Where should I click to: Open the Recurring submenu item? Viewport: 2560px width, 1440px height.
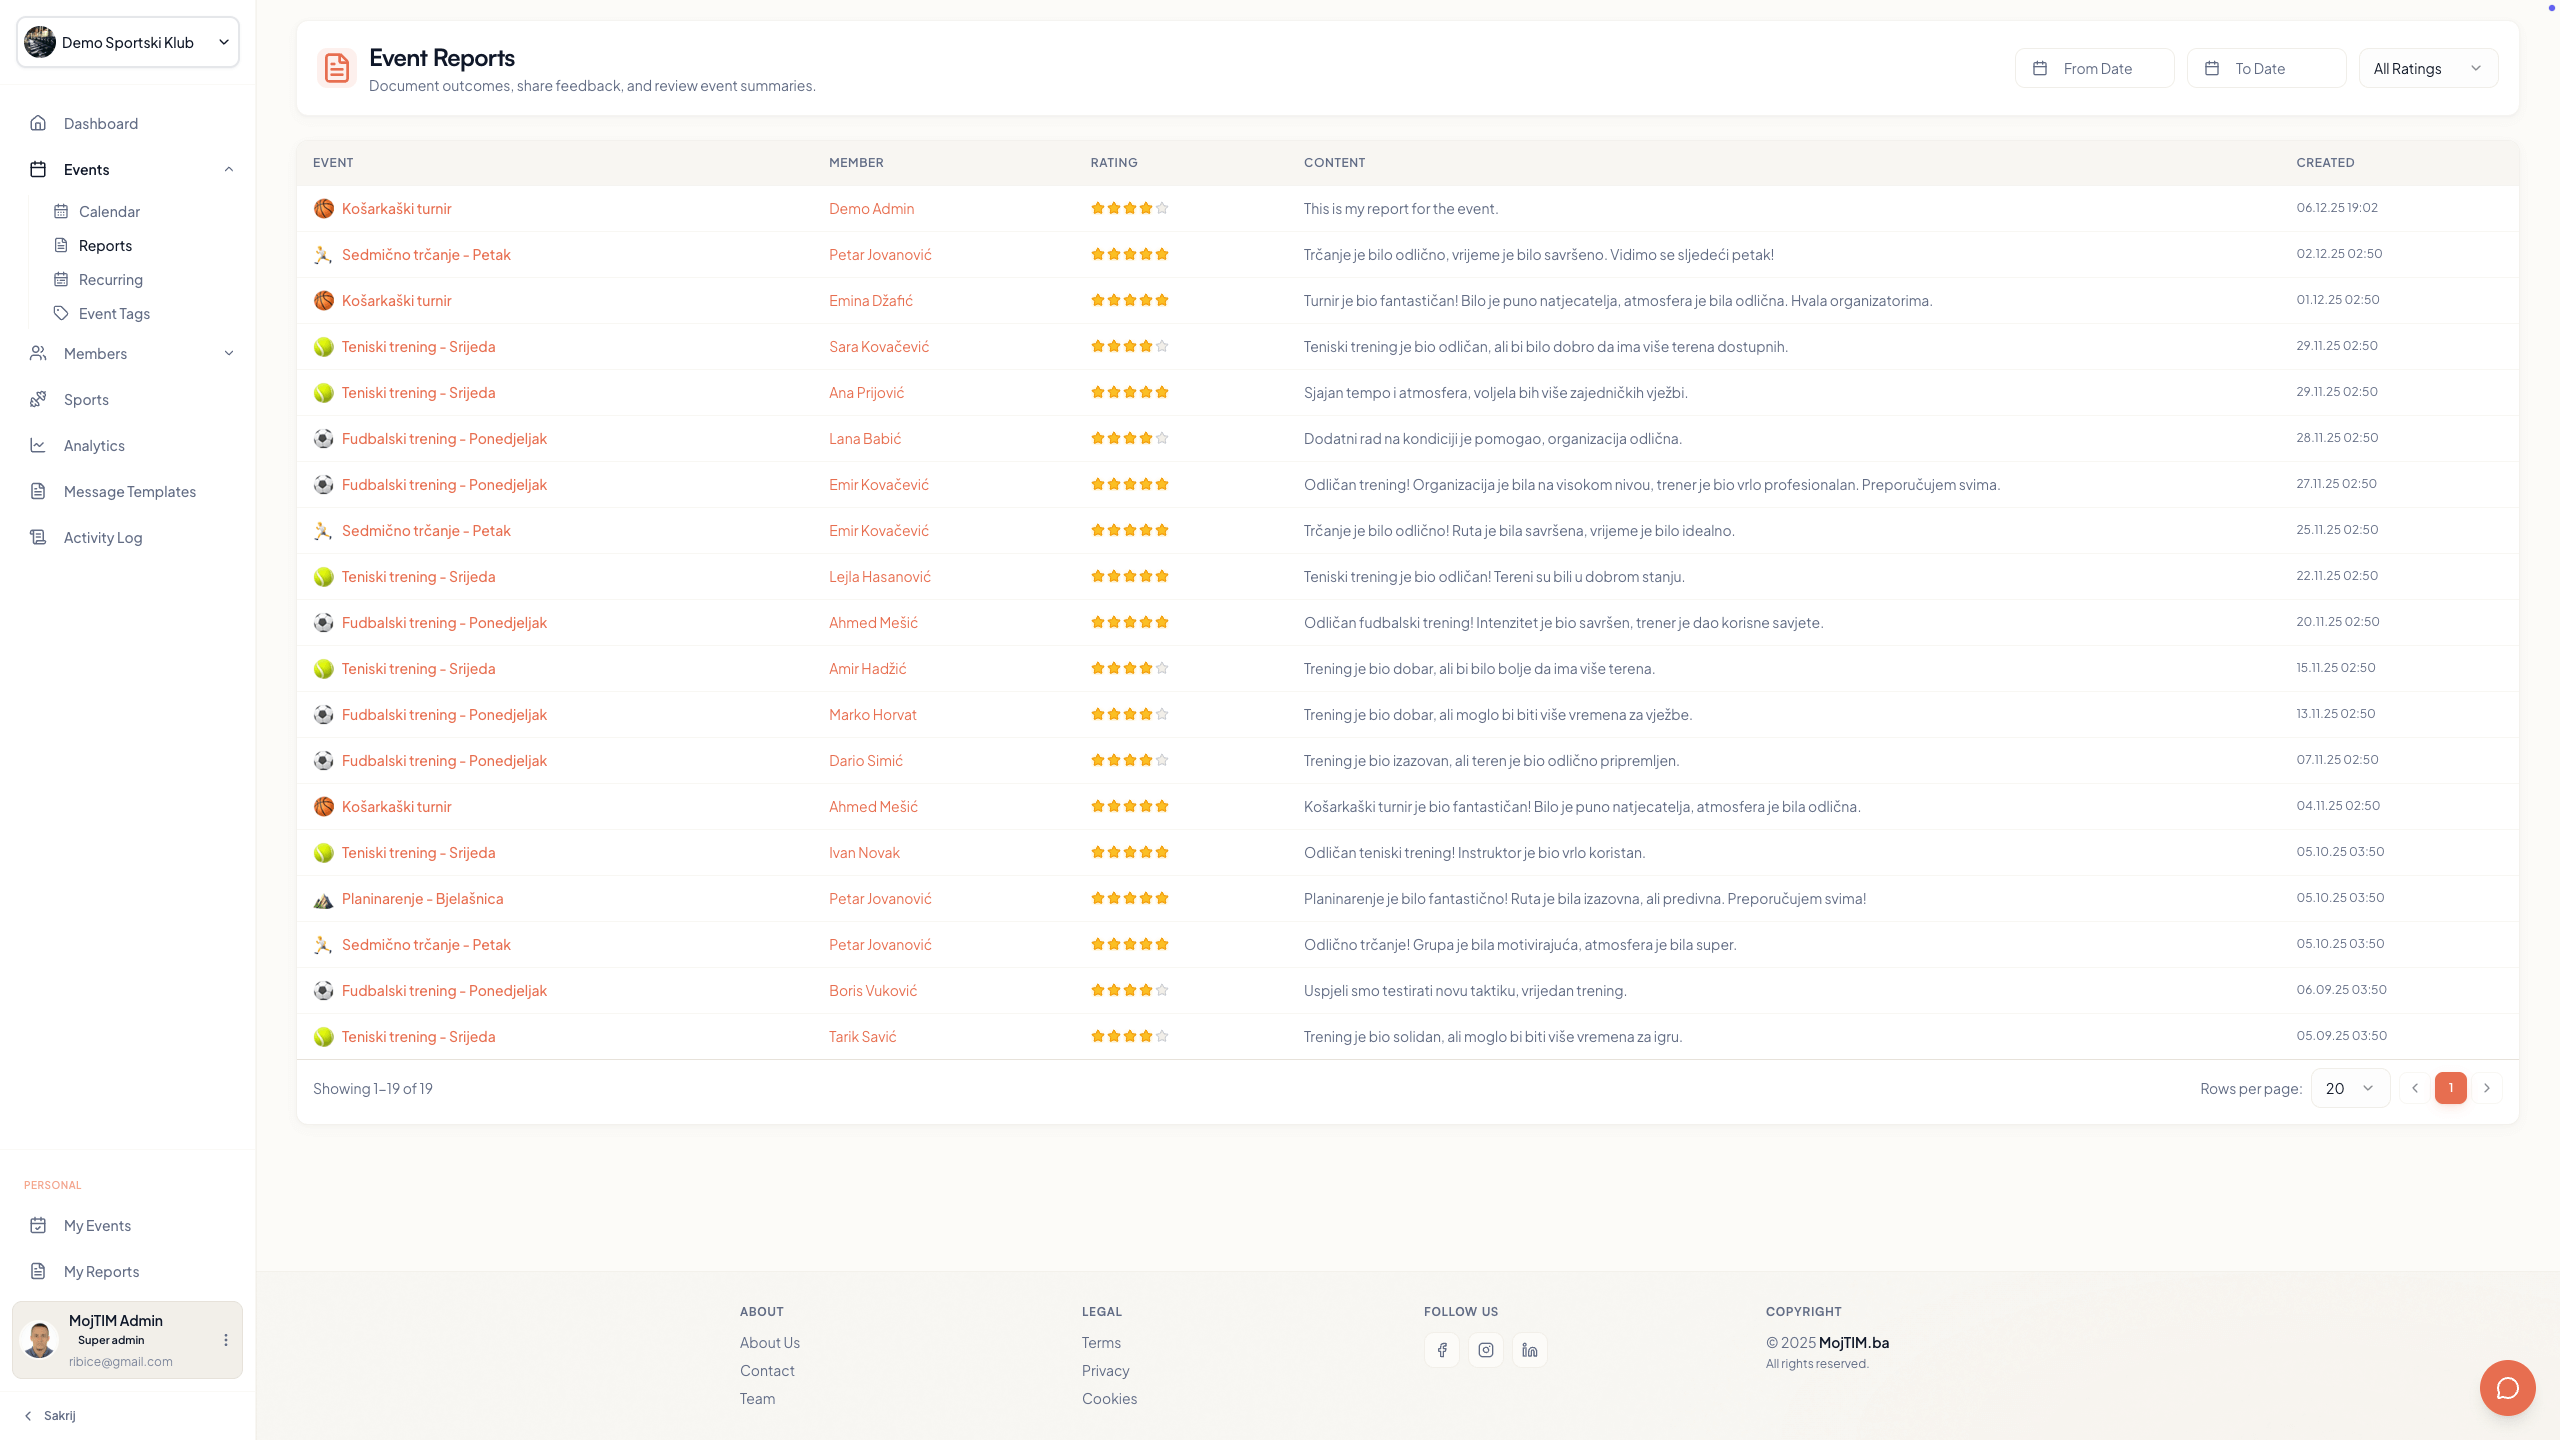tap(111, 280)
